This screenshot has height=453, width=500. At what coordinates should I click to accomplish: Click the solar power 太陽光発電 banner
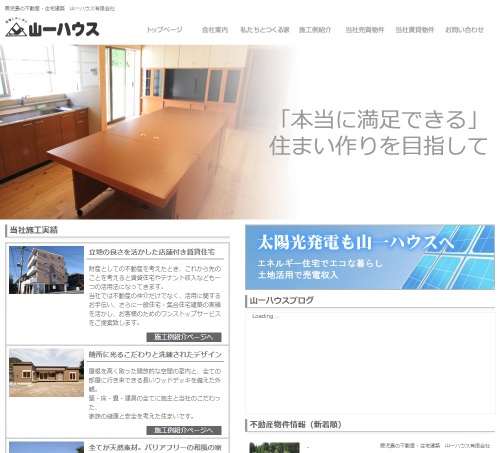[x=370, y=257]
